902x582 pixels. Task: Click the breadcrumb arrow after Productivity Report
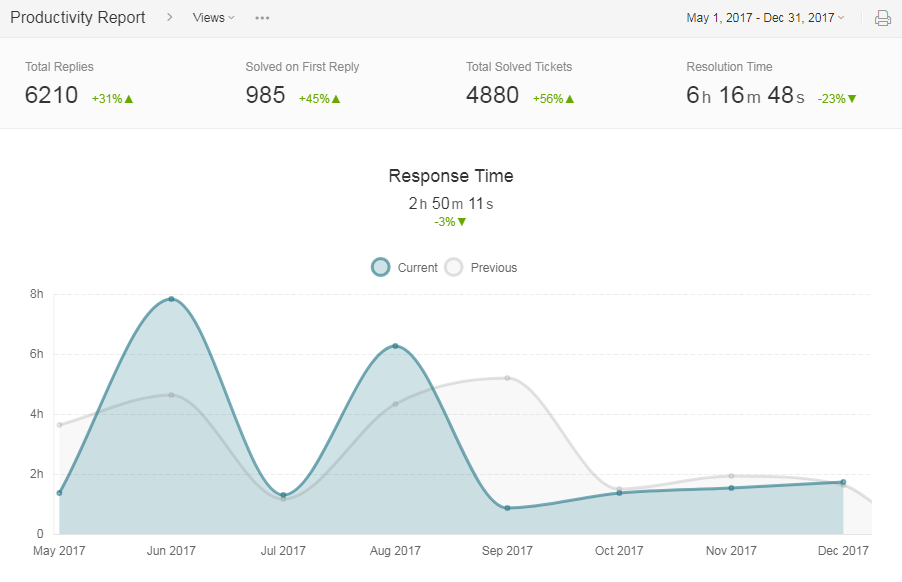point(169,17)
